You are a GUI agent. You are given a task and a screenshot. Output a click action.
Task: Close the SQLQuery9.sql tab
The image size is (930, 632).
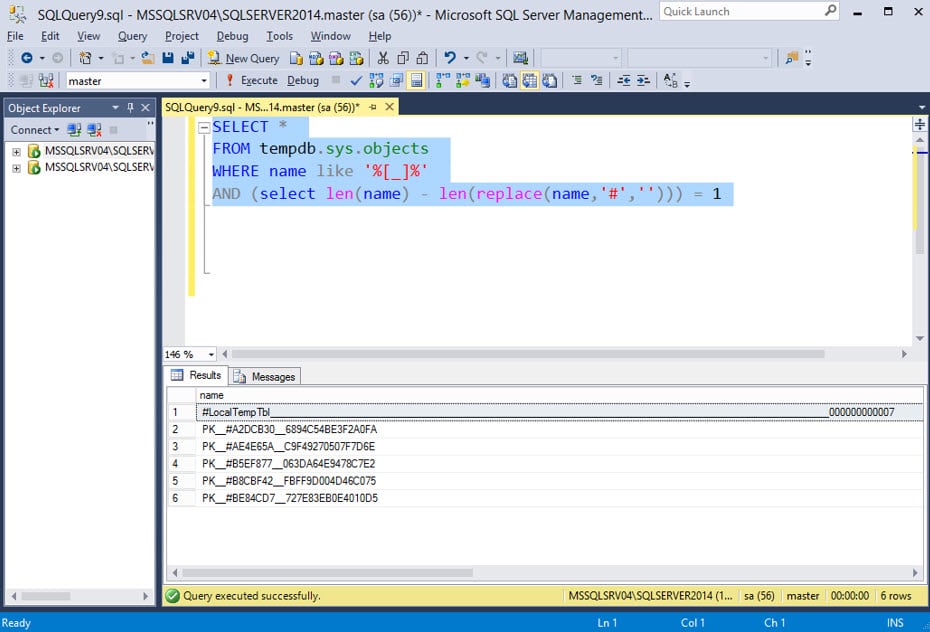390,107
